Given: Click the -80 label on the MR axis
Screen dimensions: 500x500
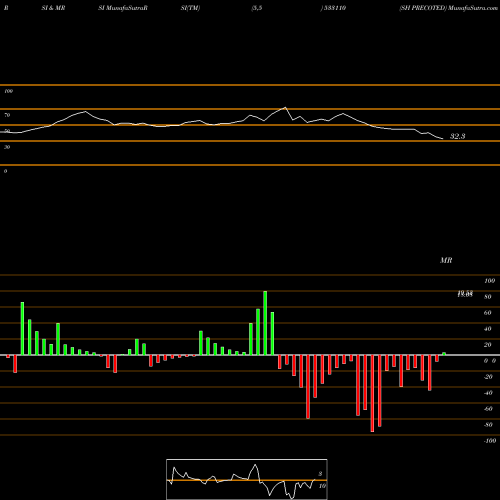Looking at the screenshot, I should [488, 425].
